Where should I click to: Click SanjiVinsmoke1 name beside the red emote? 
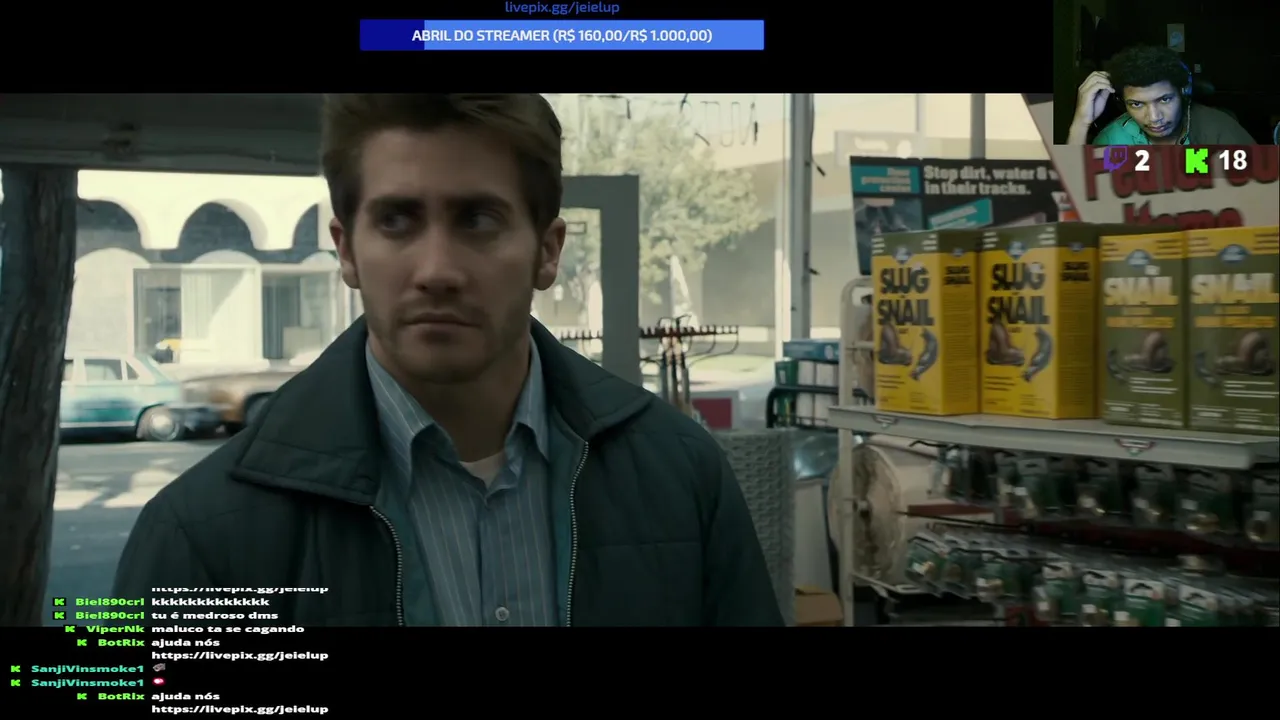click(x=88, y=683)
